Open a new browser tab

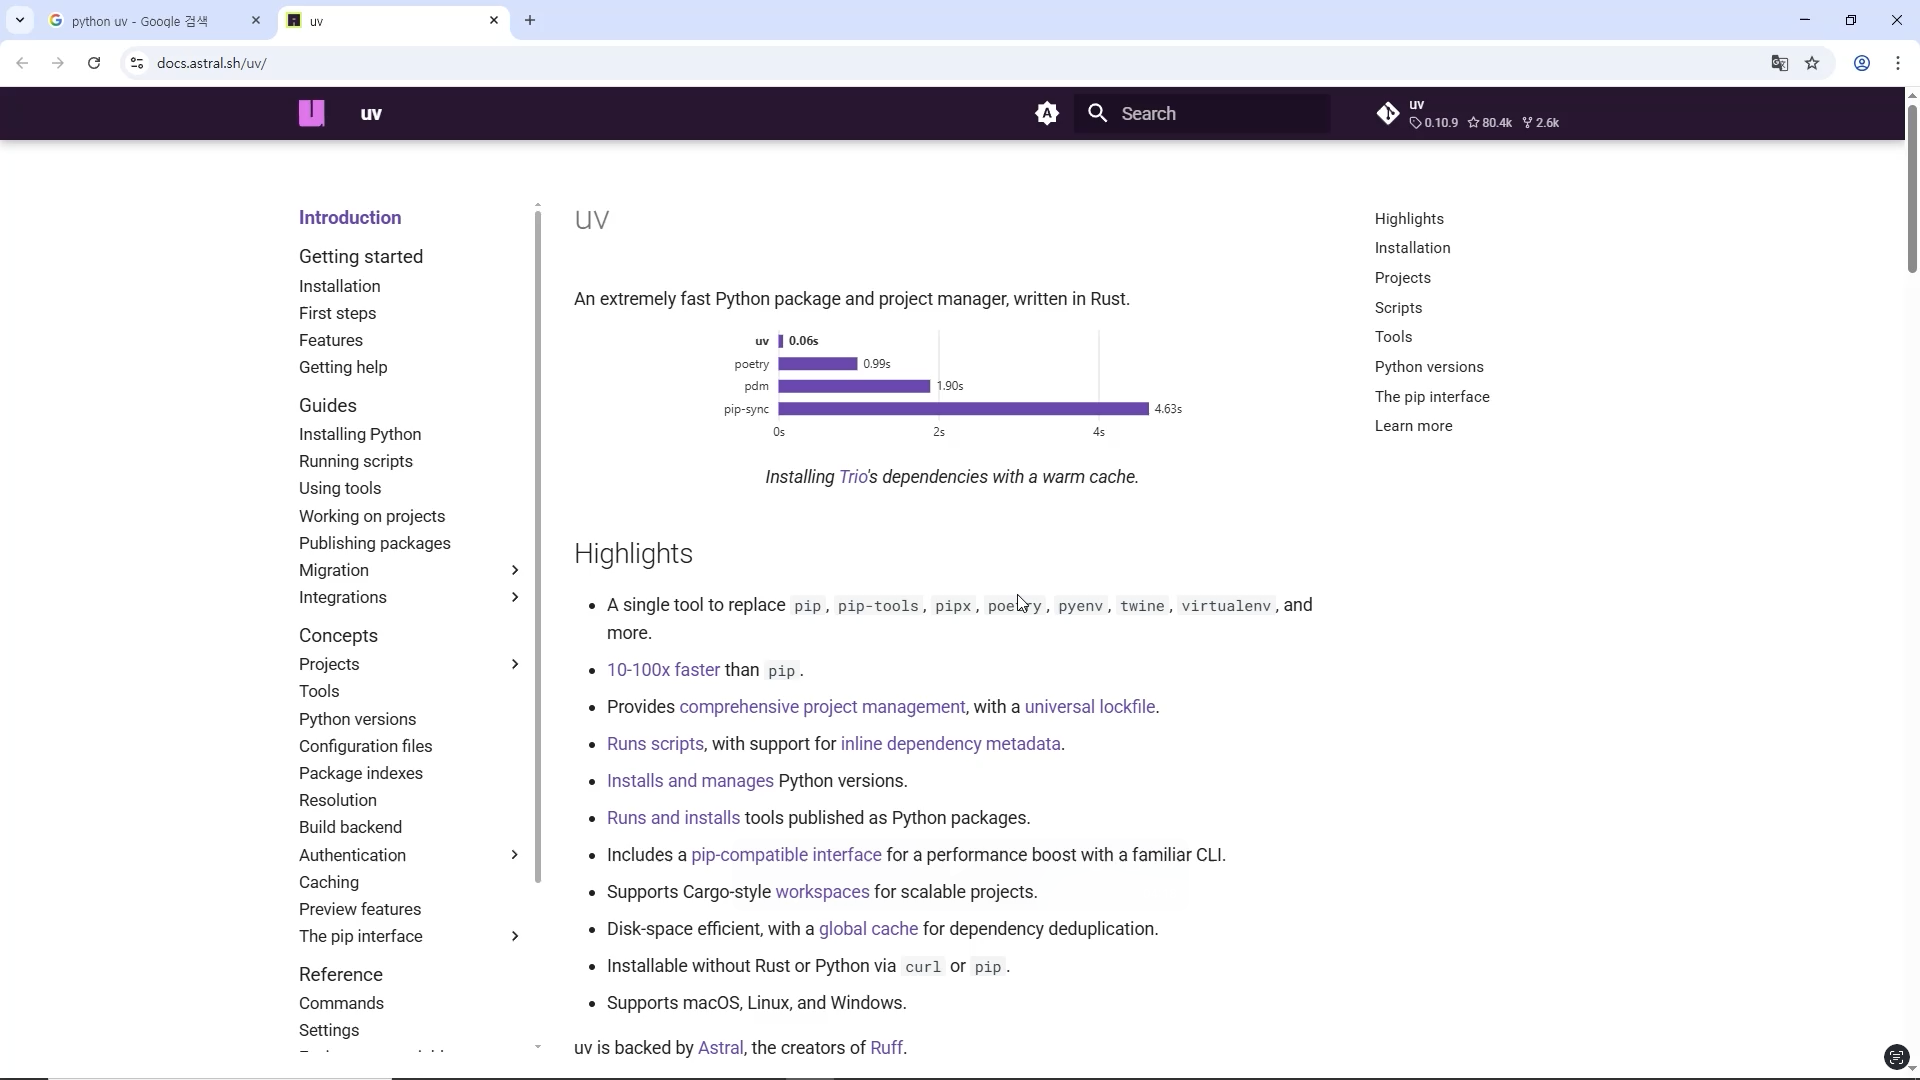point(530,21)
